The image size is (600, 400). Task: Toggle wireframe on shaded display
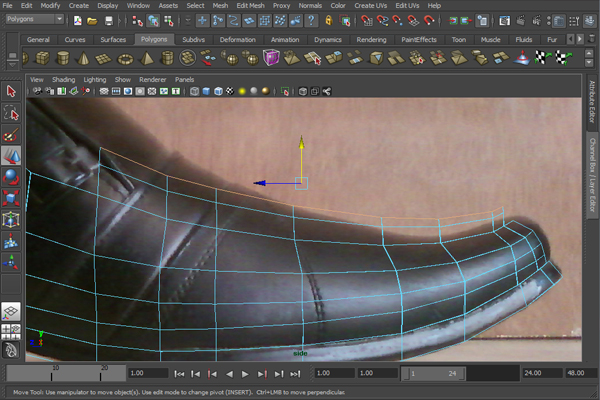218,91
